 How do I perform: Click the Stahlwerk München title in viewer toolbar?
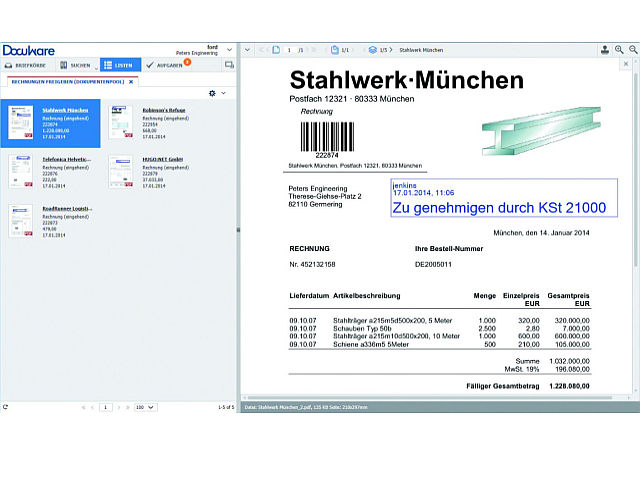coord(421,50)
